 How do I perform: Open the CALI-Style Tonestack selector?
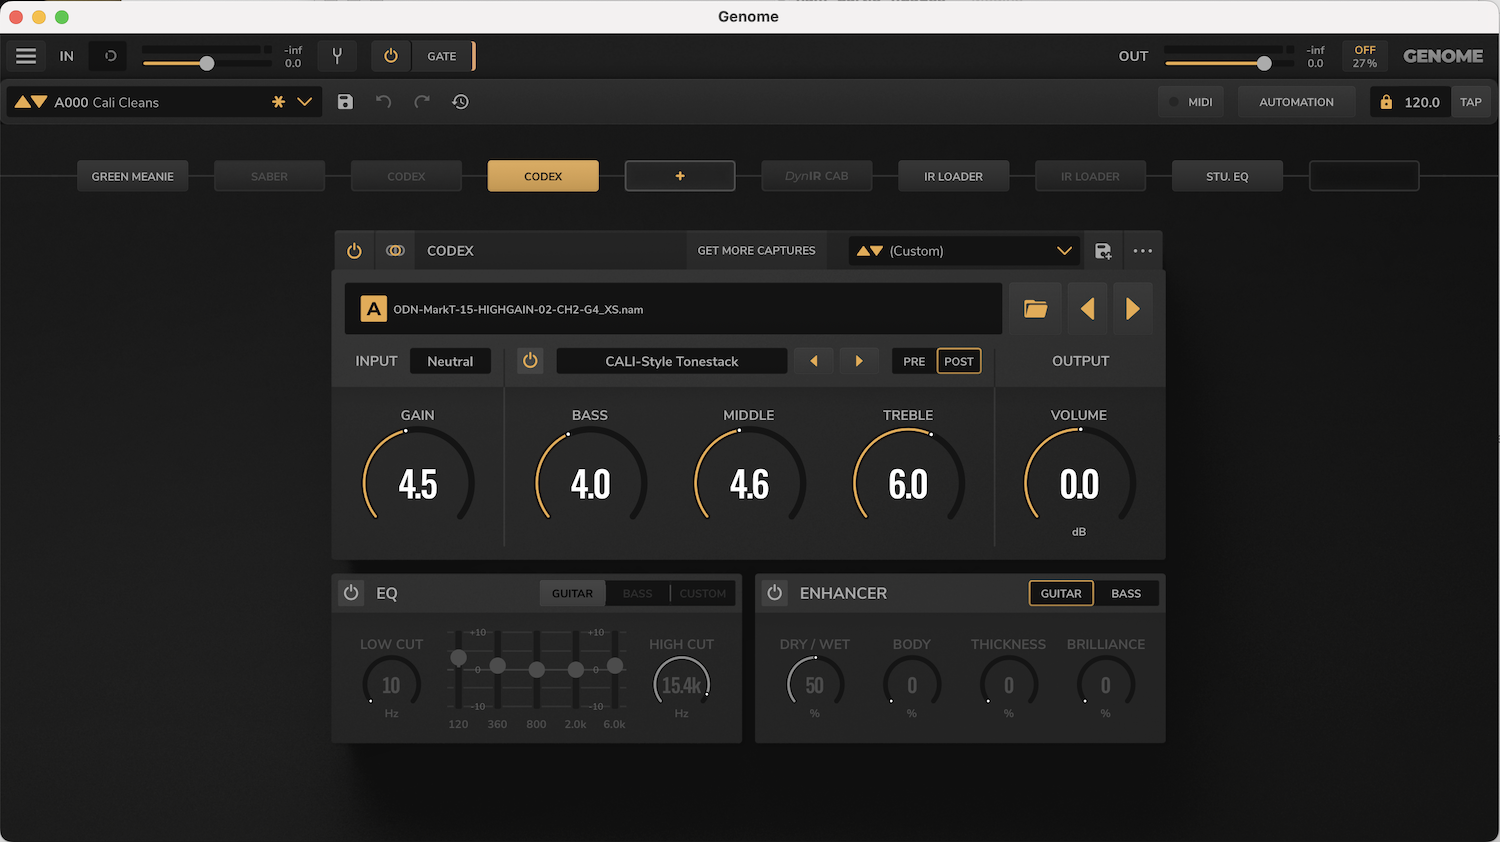672,361
